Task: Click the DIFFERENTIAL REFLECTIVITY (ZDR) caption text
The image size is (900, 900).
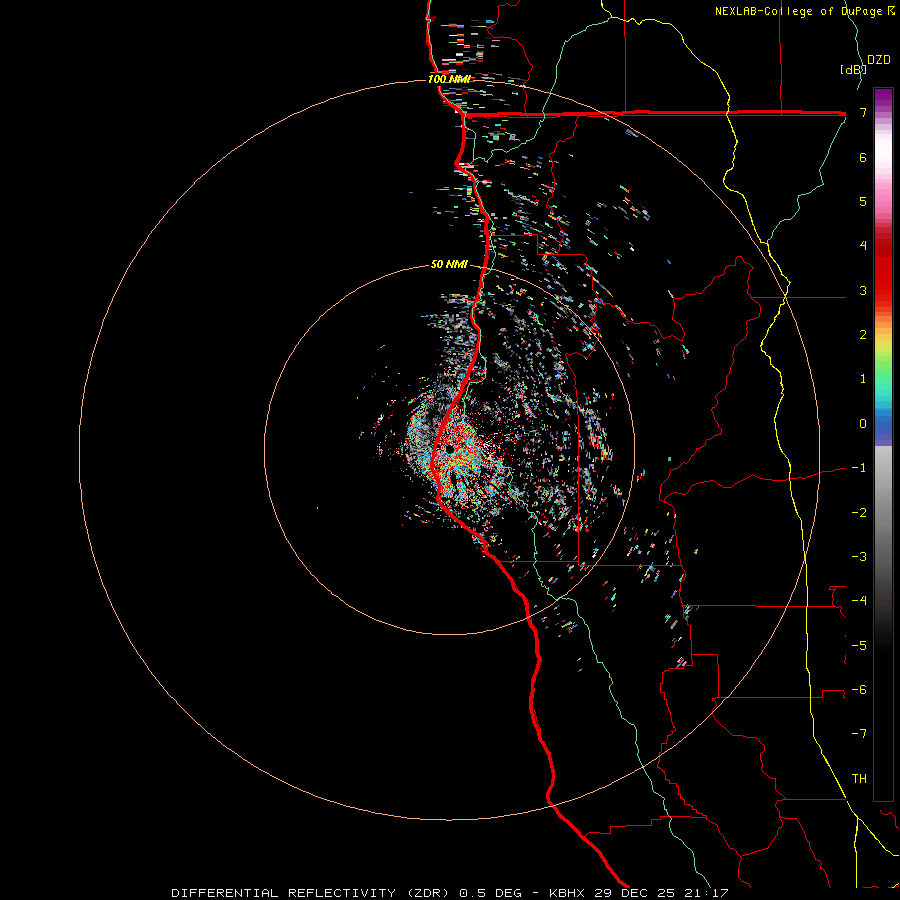Action: (x=312, y=893)
